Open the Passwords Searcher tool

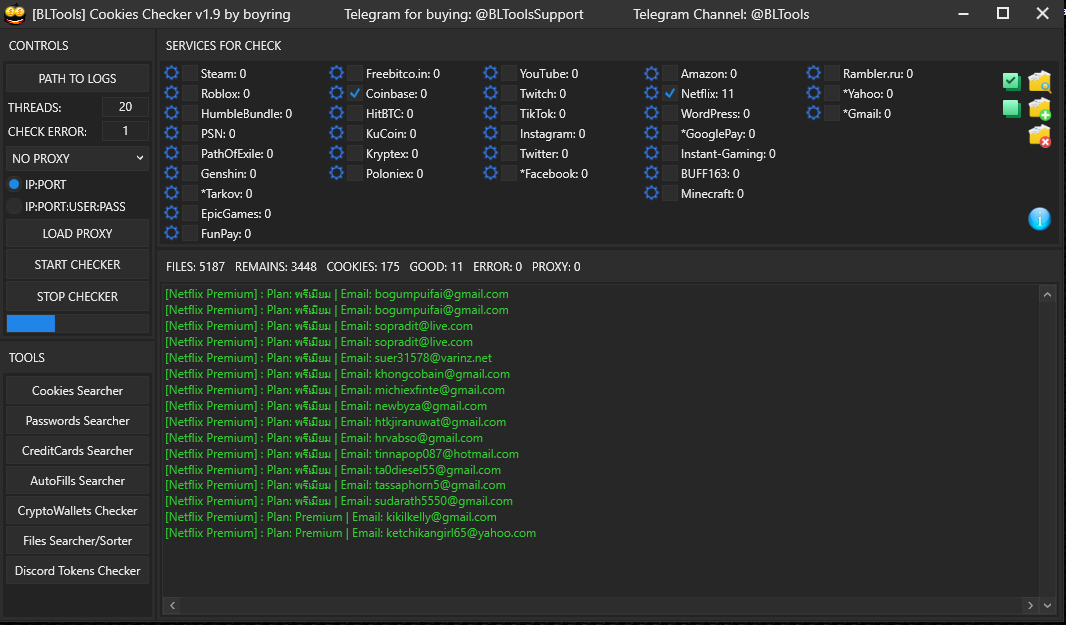pos(78,420)
